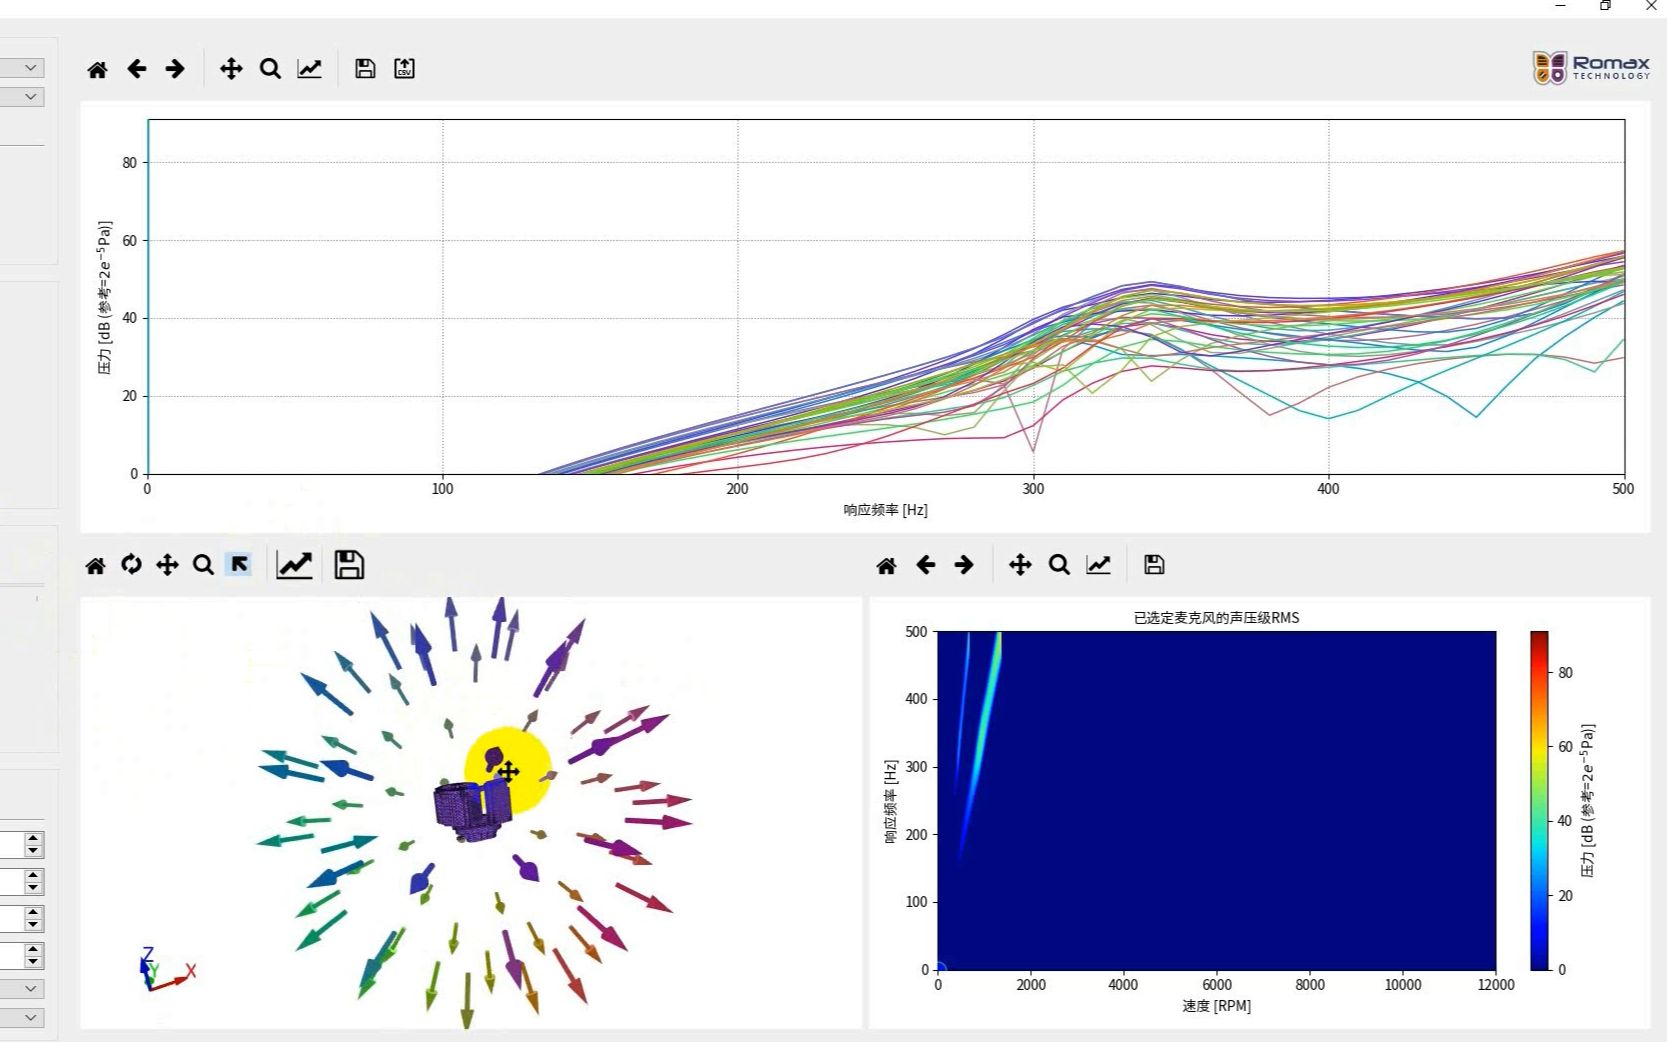This screenshot has width=1667, height=1042.
Task: Activate the Pan tool in top plot toolbar
Action: (x=231, y=68)
